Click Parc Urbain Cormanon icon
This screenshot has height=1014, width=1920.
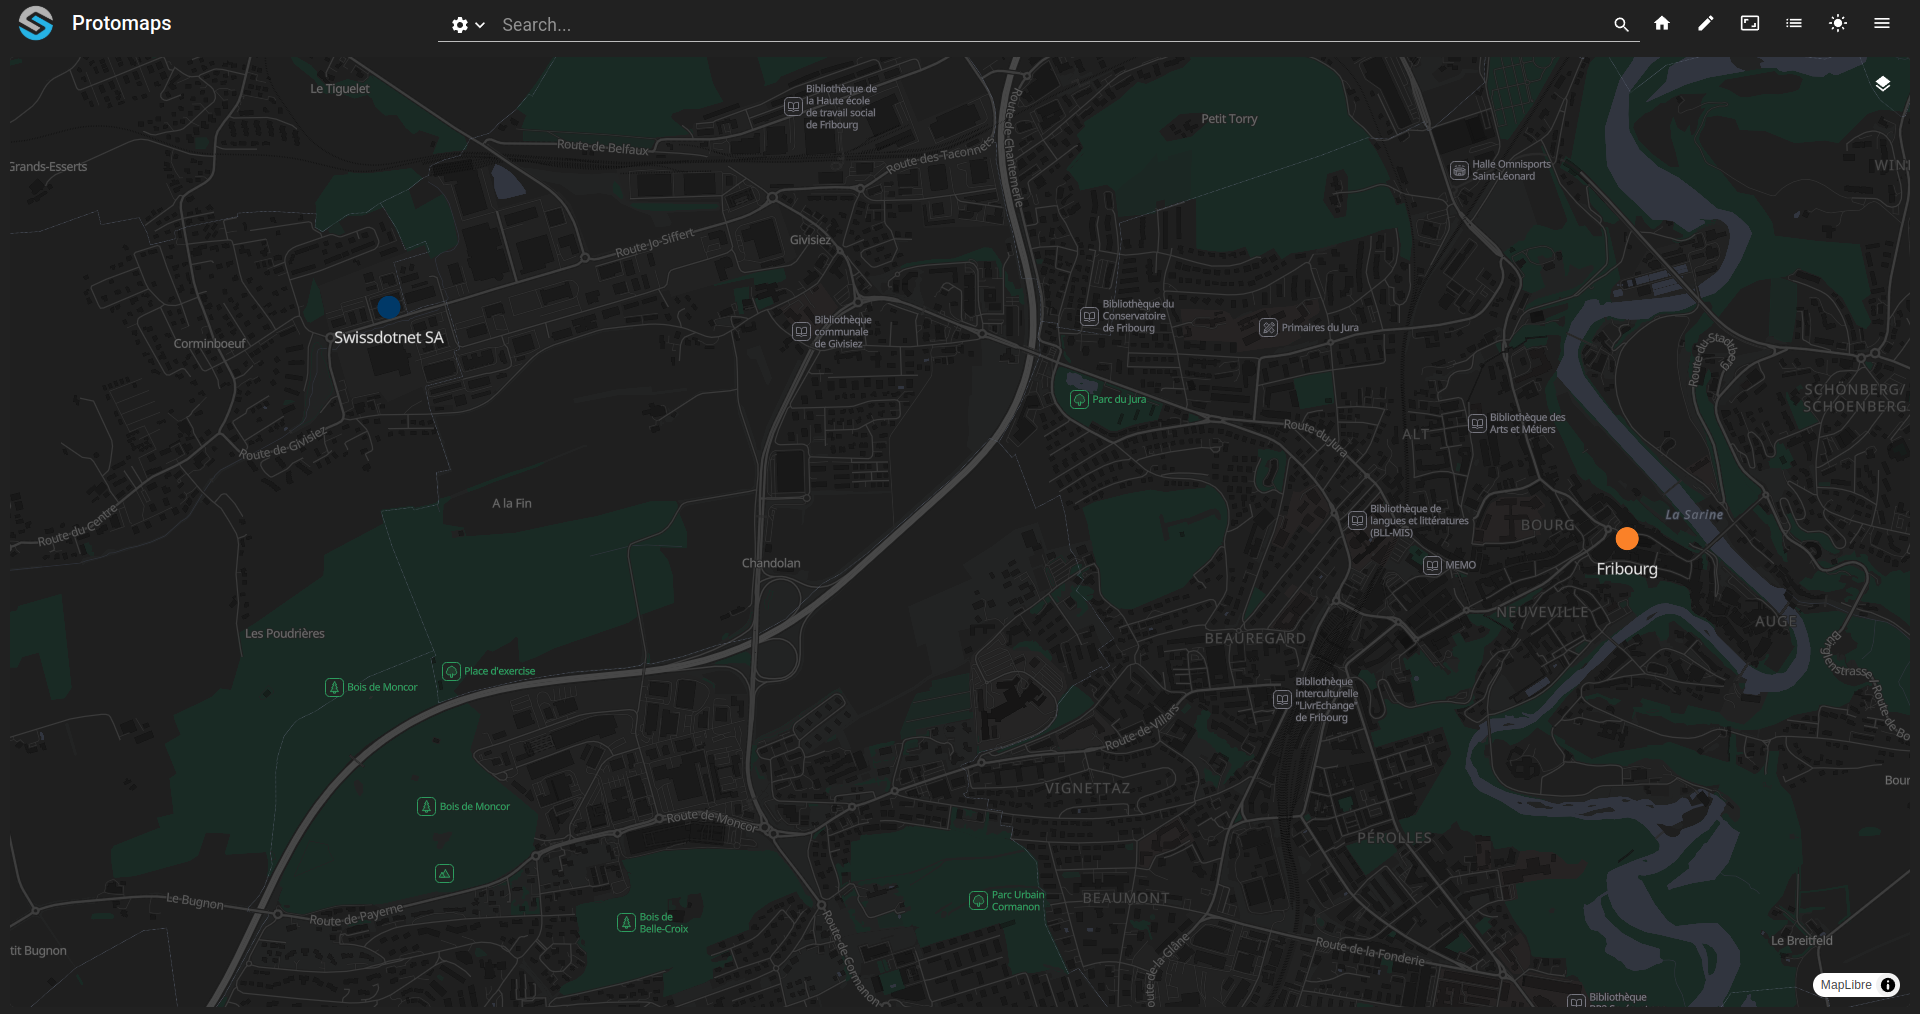tap(978, 901)
